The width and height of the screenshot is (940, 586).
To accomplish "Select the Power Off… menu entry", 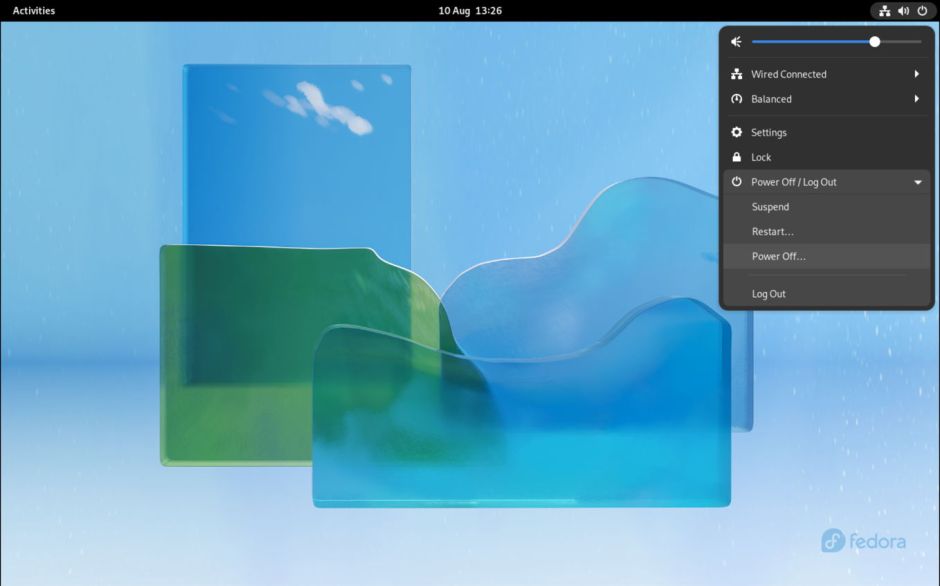I will pos(778,256).
